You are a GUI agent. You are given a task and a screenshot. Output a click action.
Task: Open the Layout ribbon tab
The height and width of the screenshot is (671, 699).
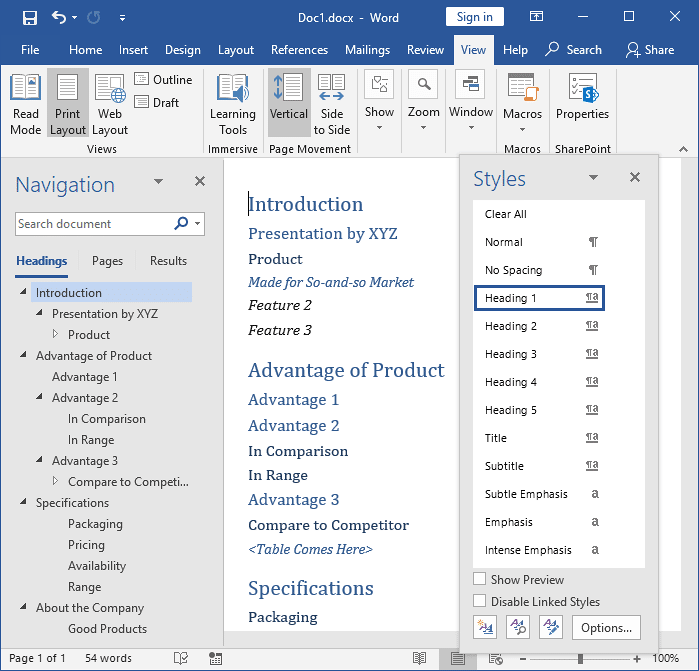236,50
